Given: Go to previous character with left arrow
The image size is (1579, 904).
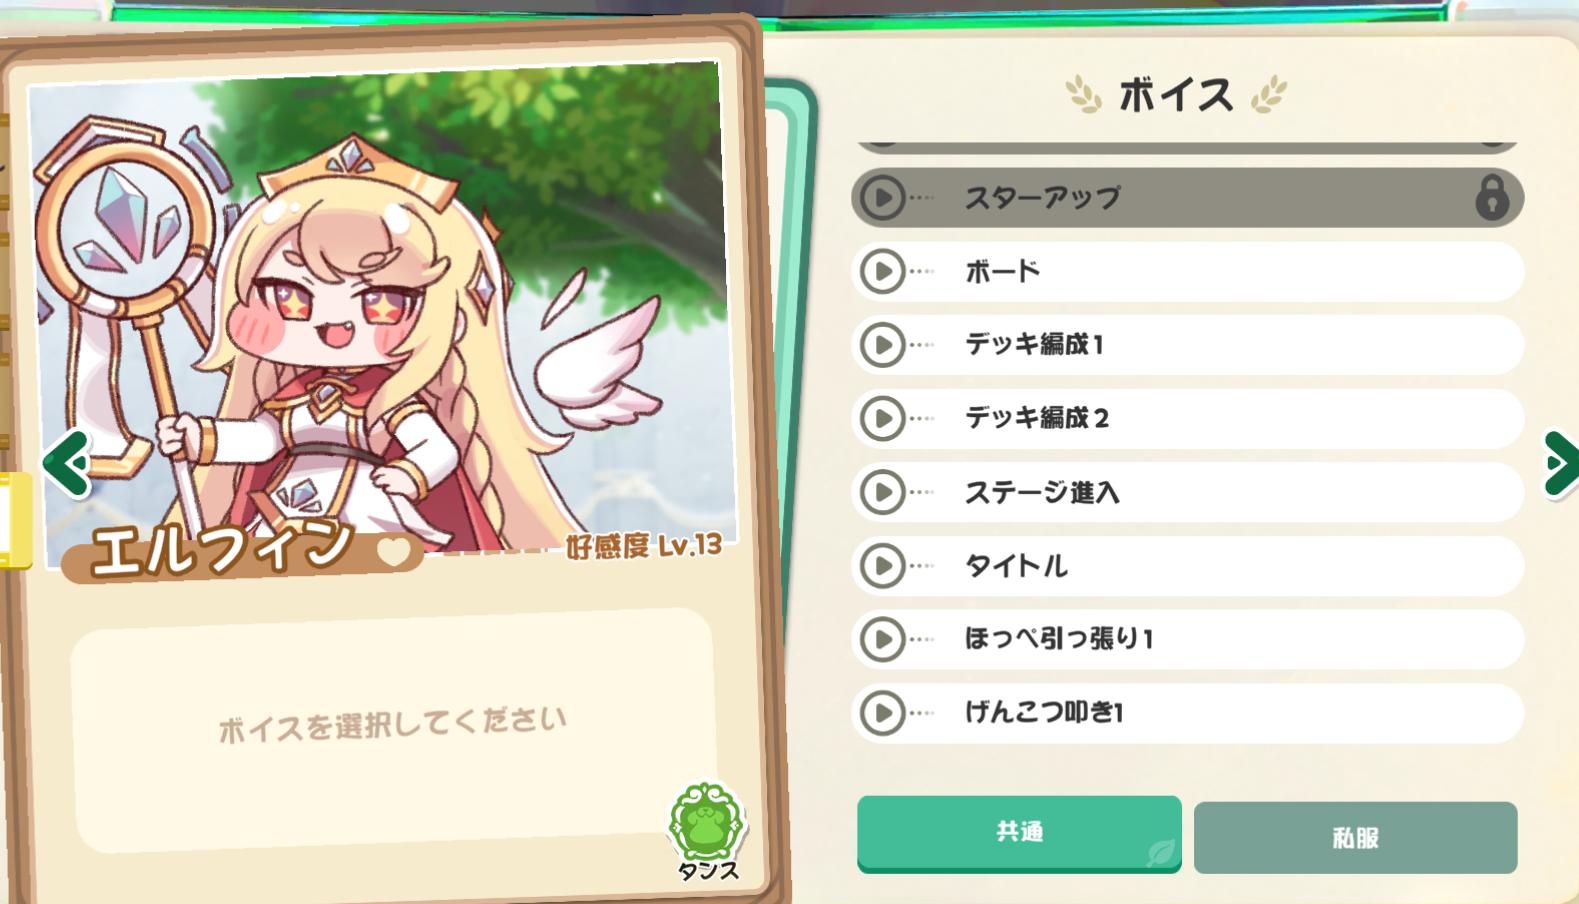Looking at the screenshot, I should tap(66, 463).
